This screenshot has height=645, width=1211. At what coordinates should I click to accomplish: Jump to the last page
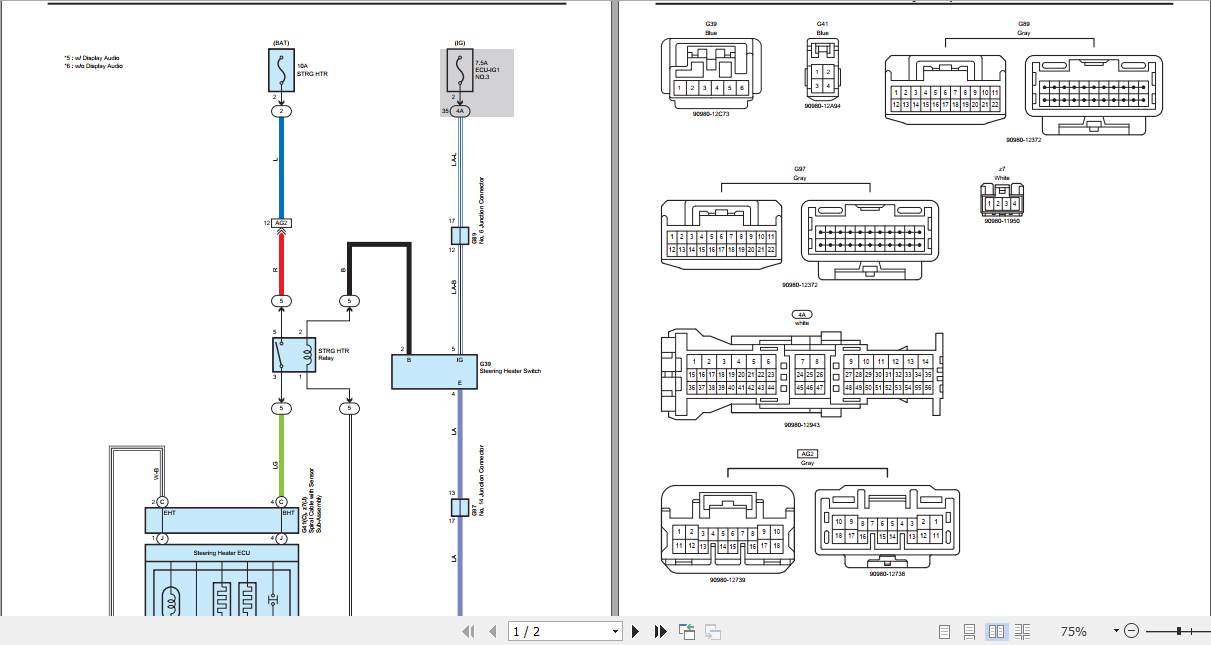[660, 631]
